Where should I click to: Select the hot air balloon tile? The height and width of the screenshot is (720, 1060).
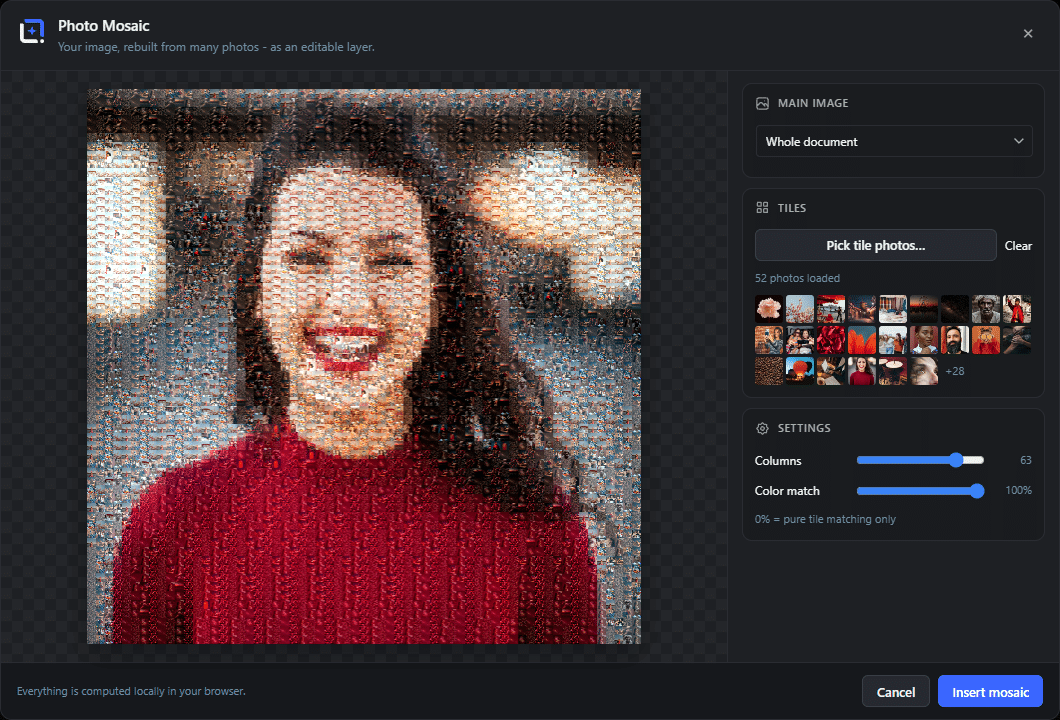coord(800,371)
